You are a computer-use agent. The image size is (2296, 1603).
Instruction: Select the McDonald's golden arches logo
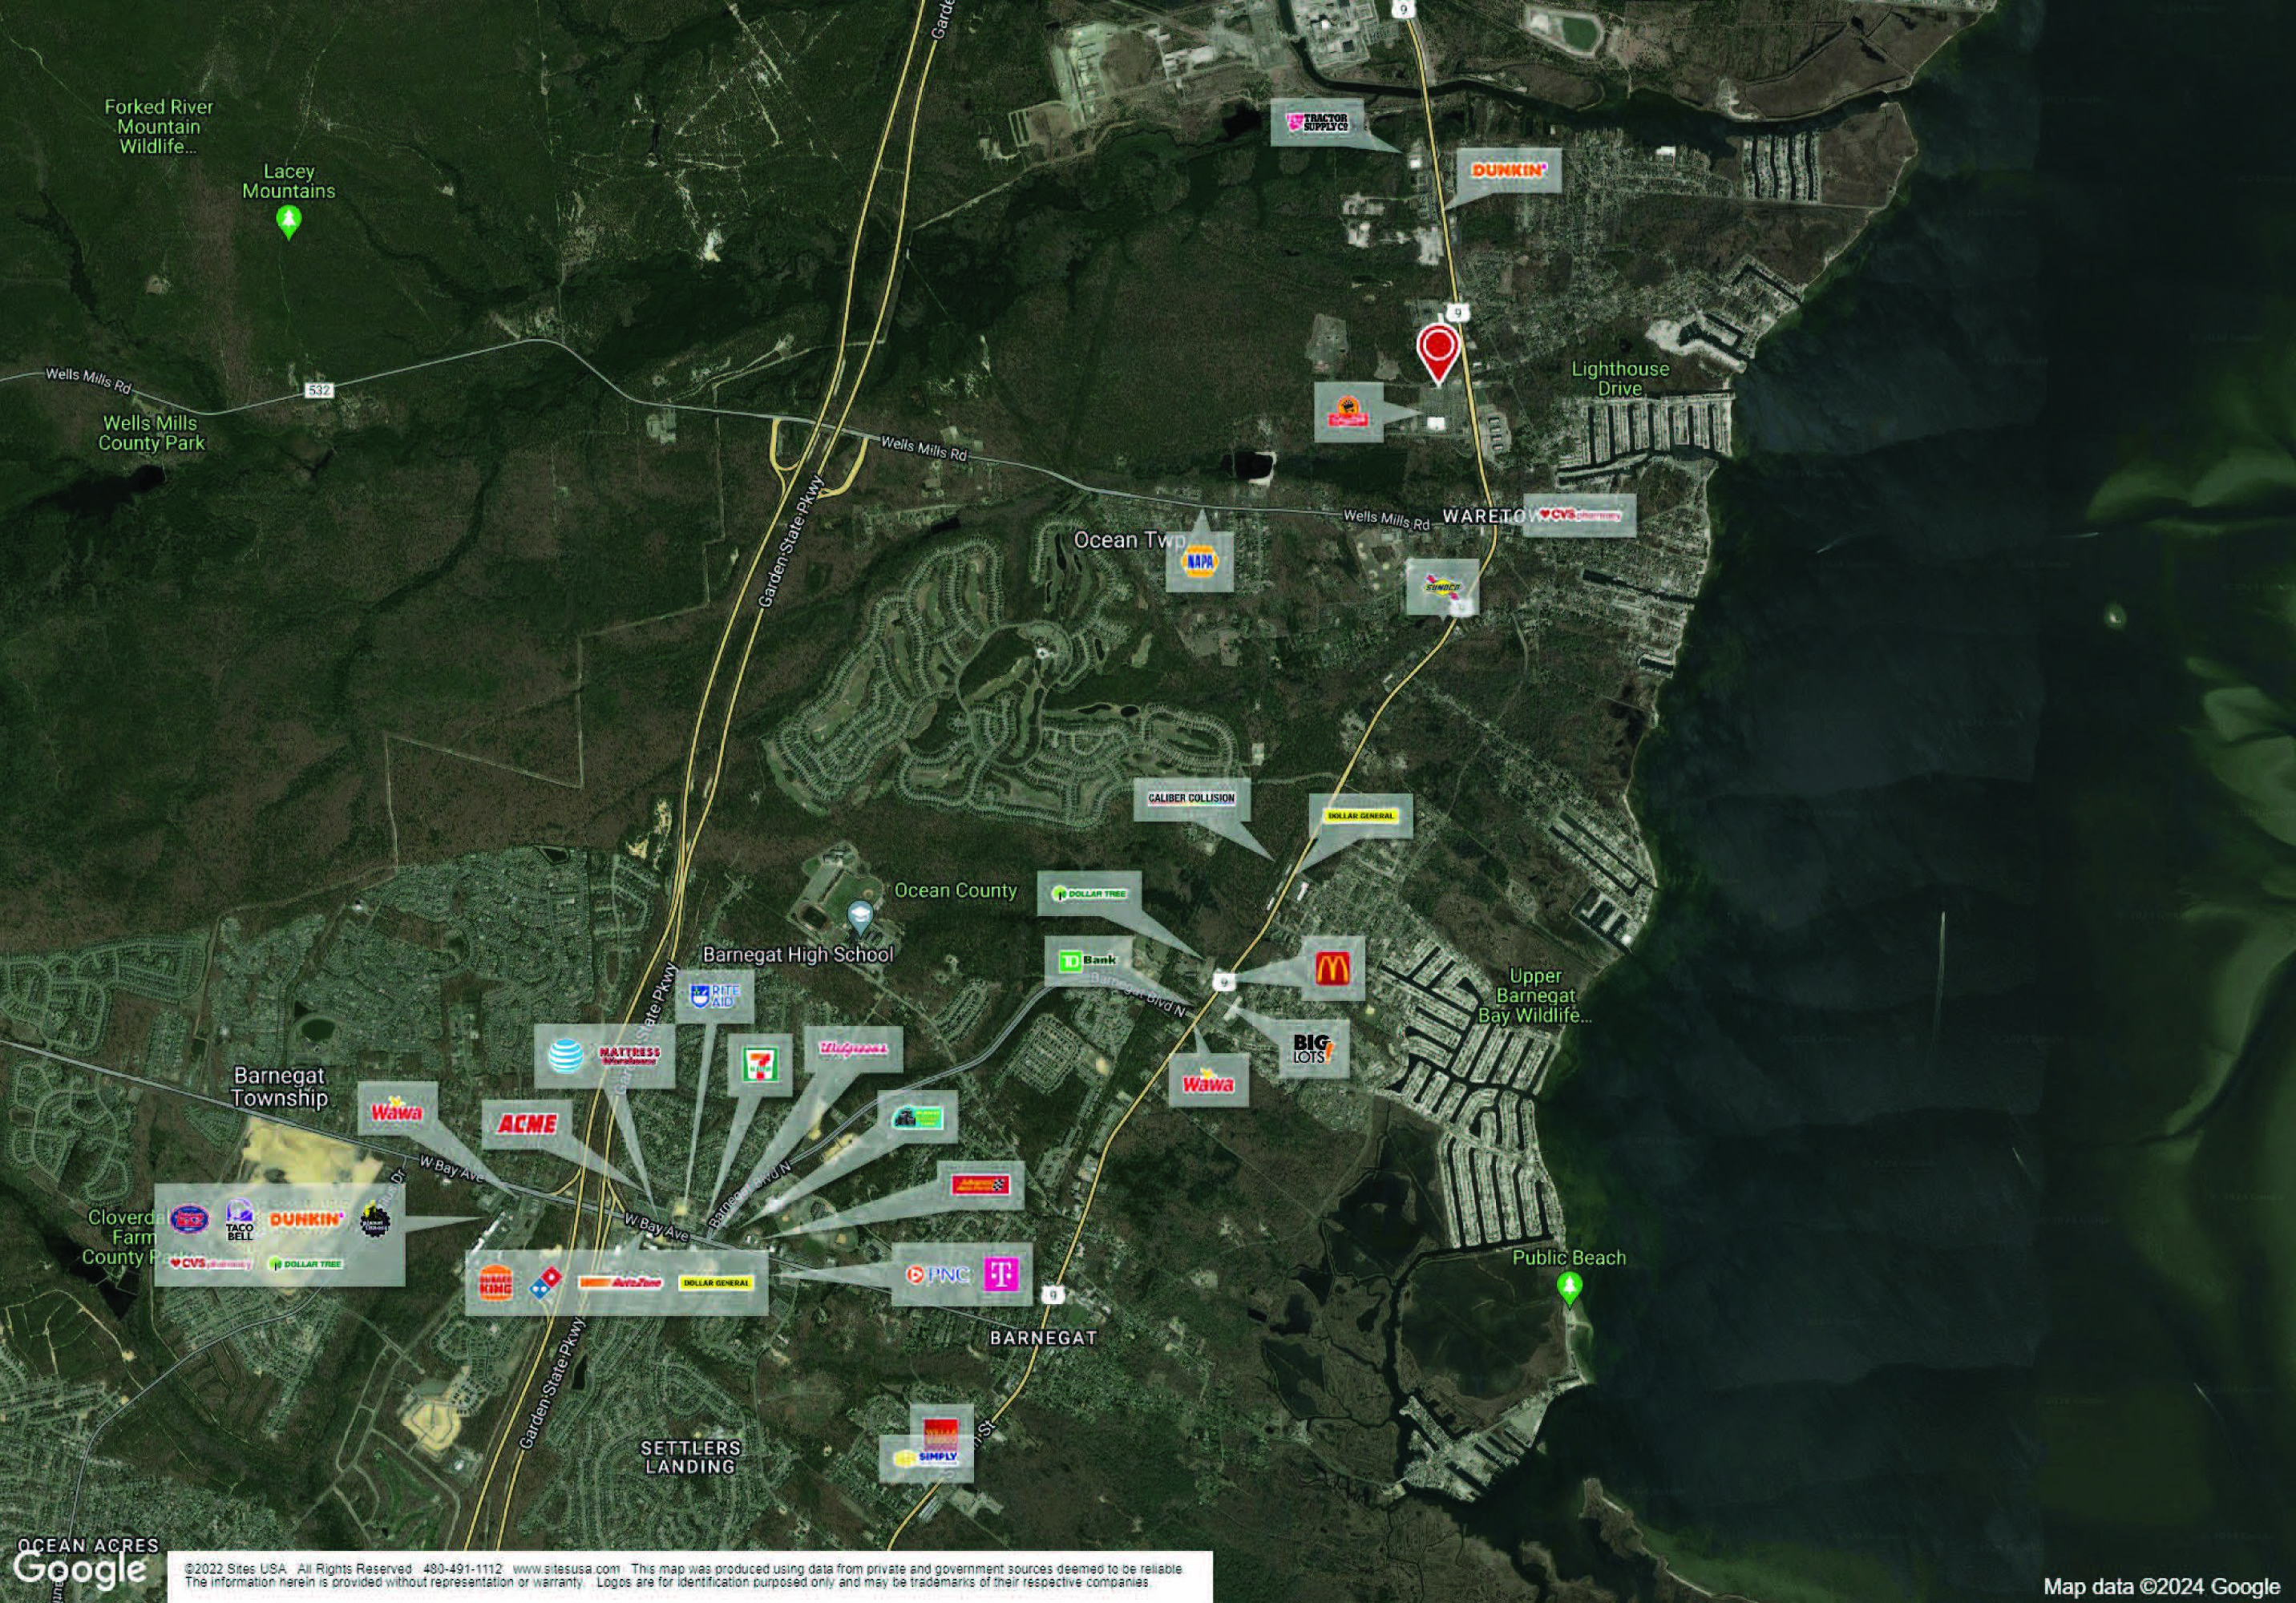(1332, 968)
